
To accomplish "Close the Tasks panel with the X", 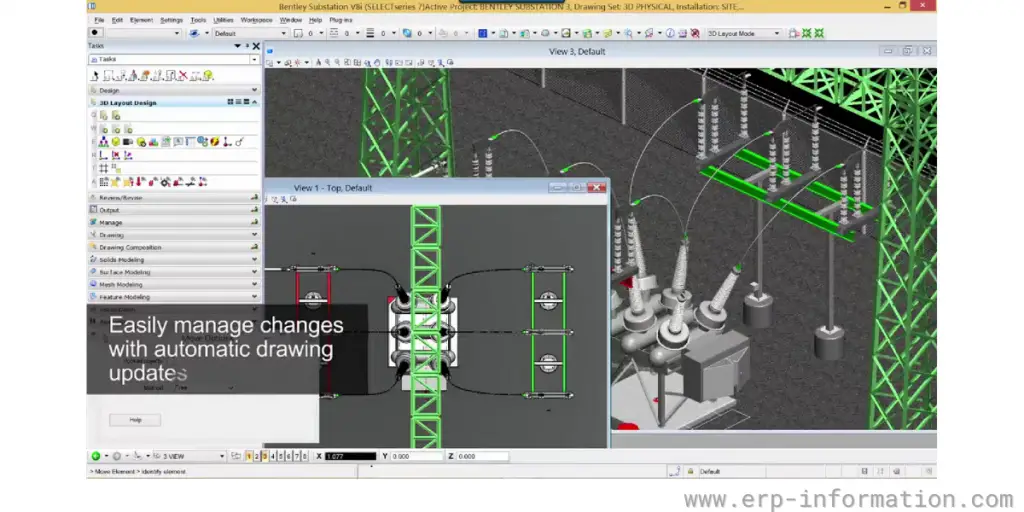I will coord(256,46).
